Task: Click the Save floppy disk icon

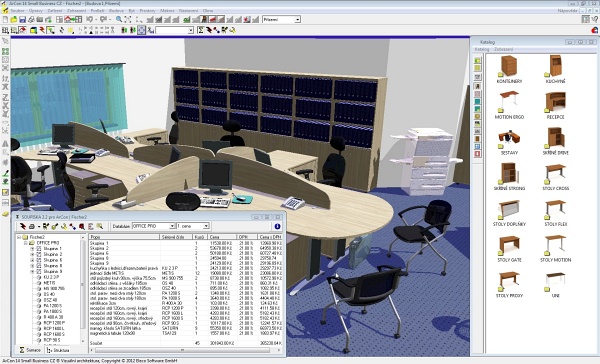Action: [x=22, y=19]
